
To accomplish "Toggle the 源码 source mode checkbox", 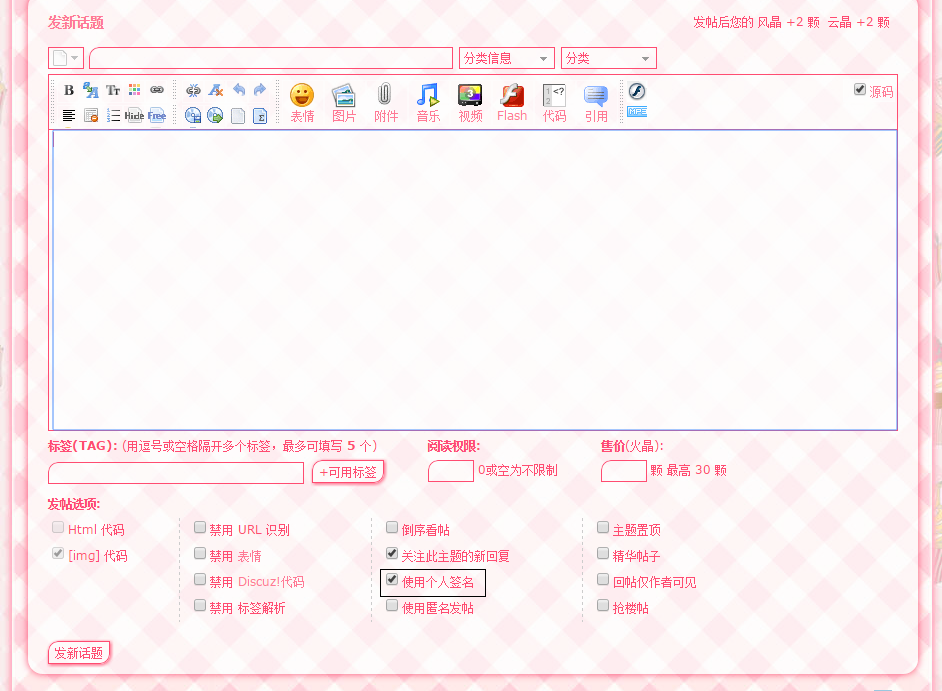I will click(860, 90).
